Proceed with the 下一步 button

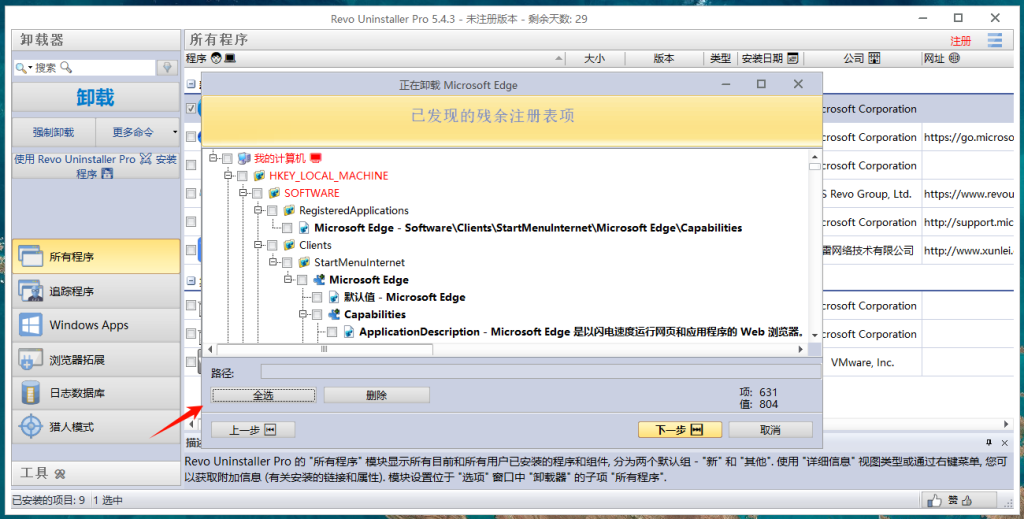click(680, 430)
